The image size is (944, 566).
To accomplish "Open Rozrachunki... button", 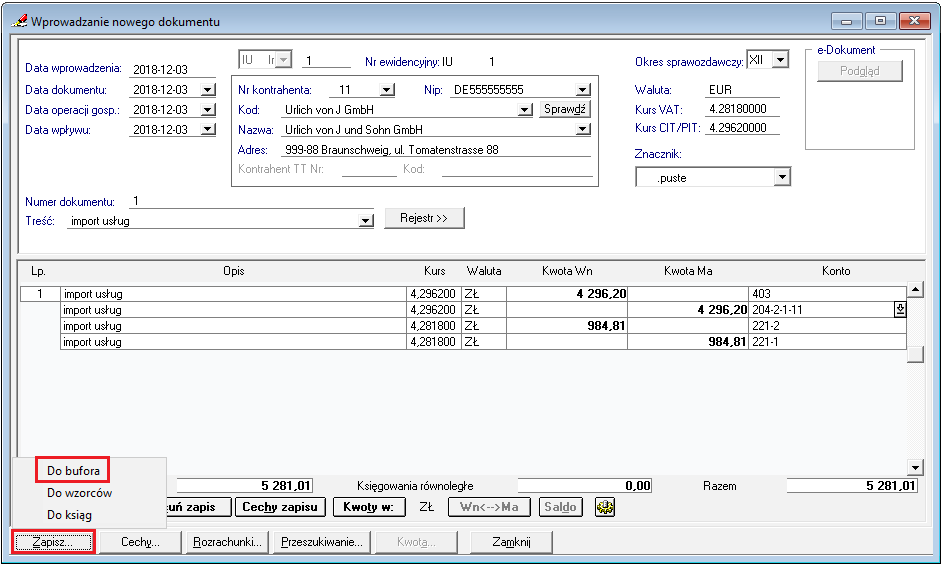I will point(227,542).
